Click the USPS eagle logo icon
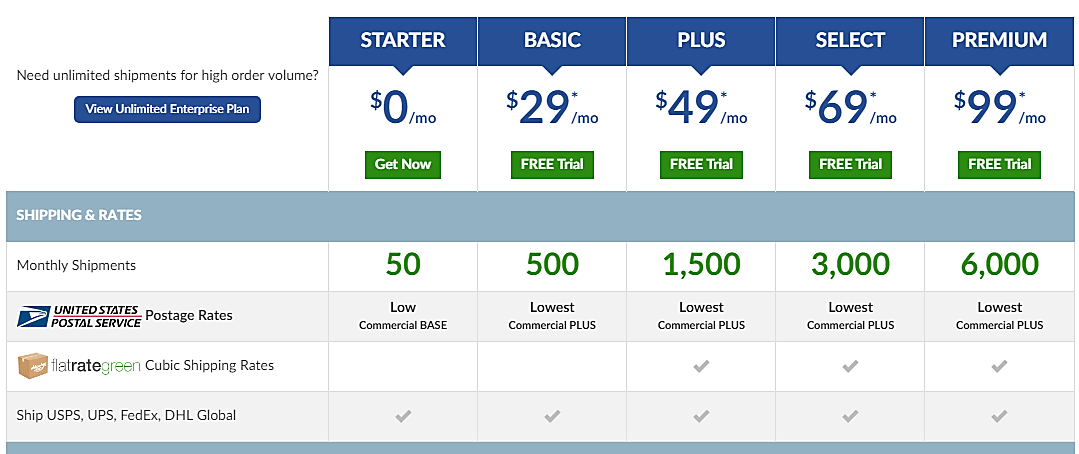This screenshot has height=454, width=1079. coord(33,316)
